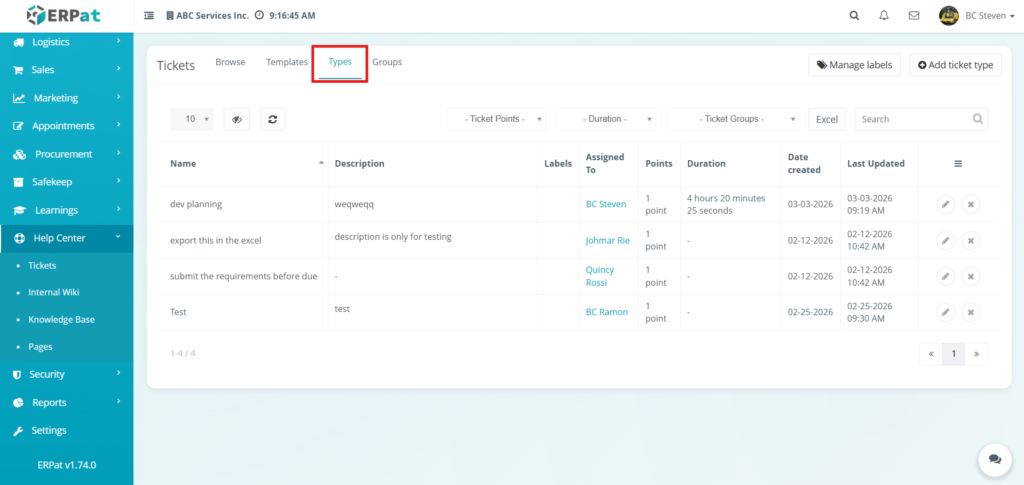Click the Safekeep archive icon

click(19, 182)
